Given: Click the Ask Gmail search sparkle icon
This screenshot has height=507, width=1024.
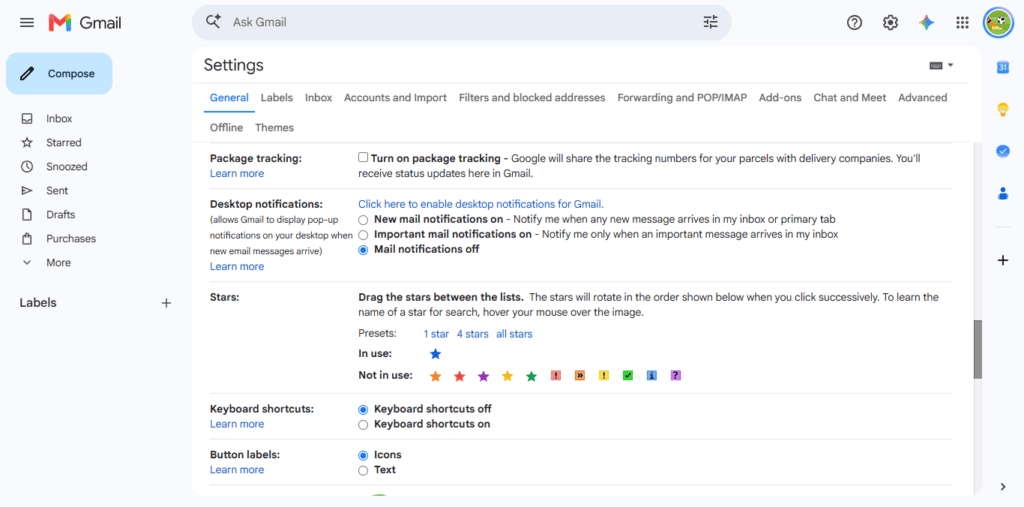Looking at the screenshot, I should [x=213, y=22].
